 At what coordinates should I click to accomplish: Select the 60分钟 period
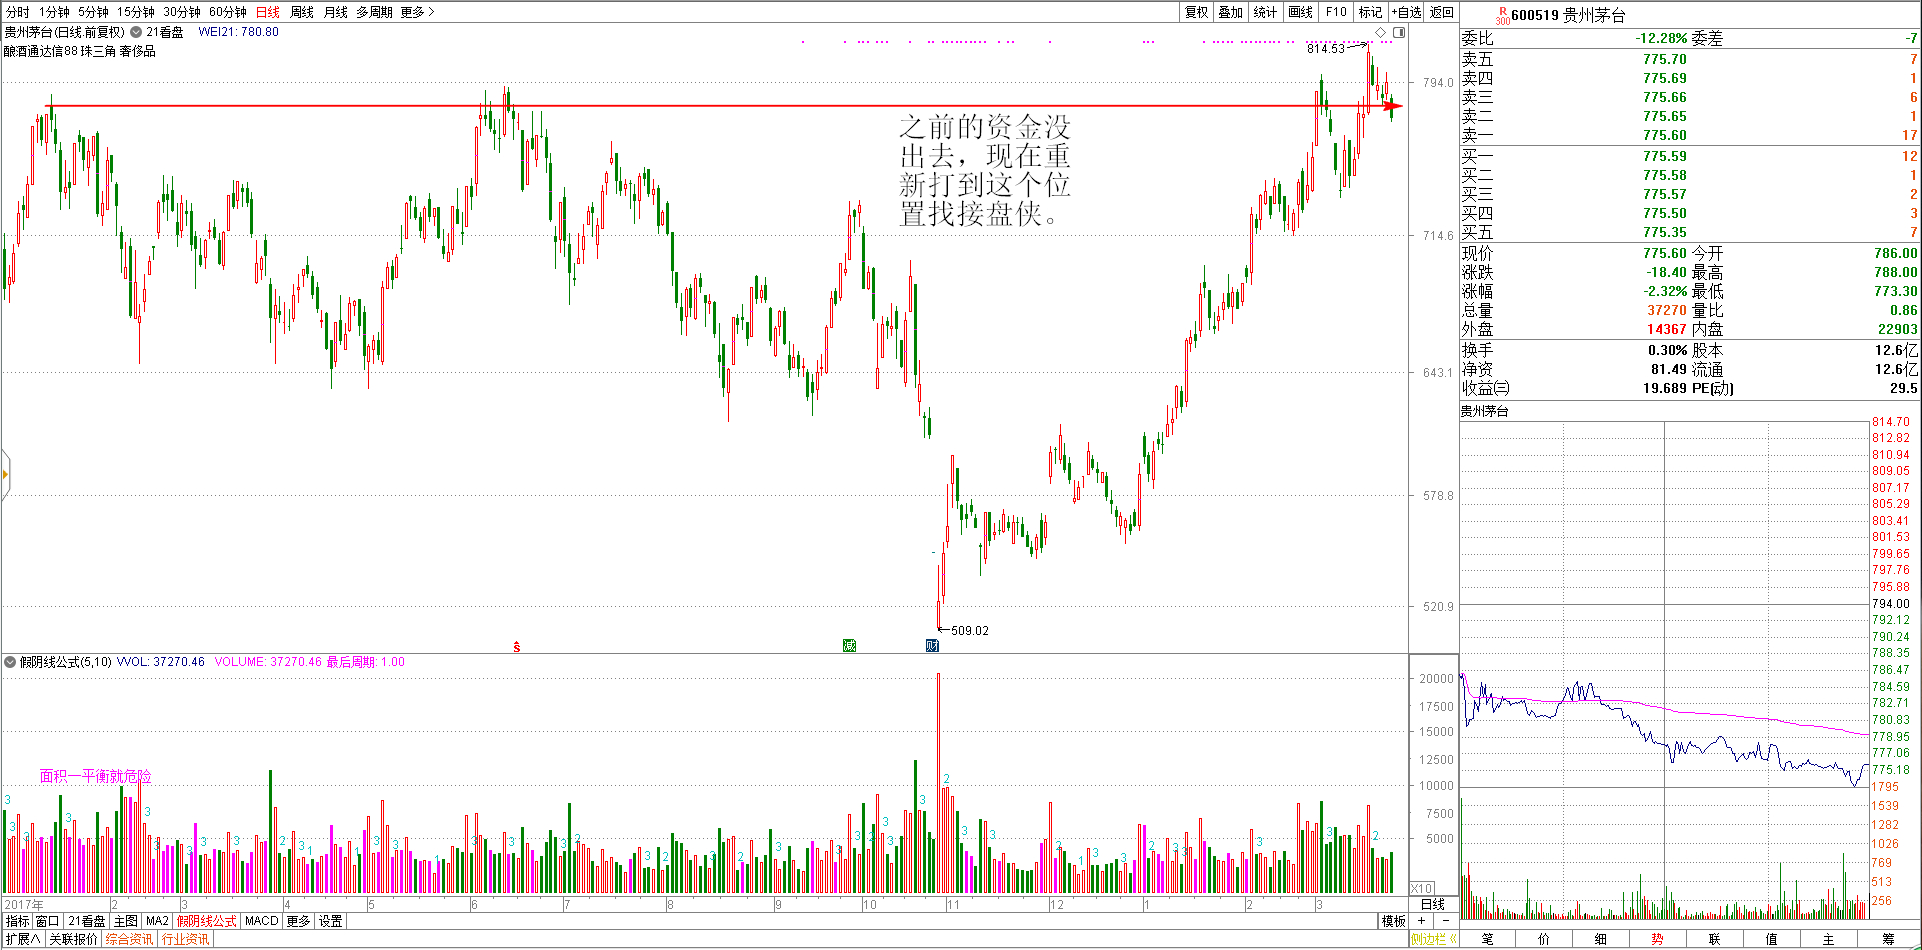[x=228, y=12]
